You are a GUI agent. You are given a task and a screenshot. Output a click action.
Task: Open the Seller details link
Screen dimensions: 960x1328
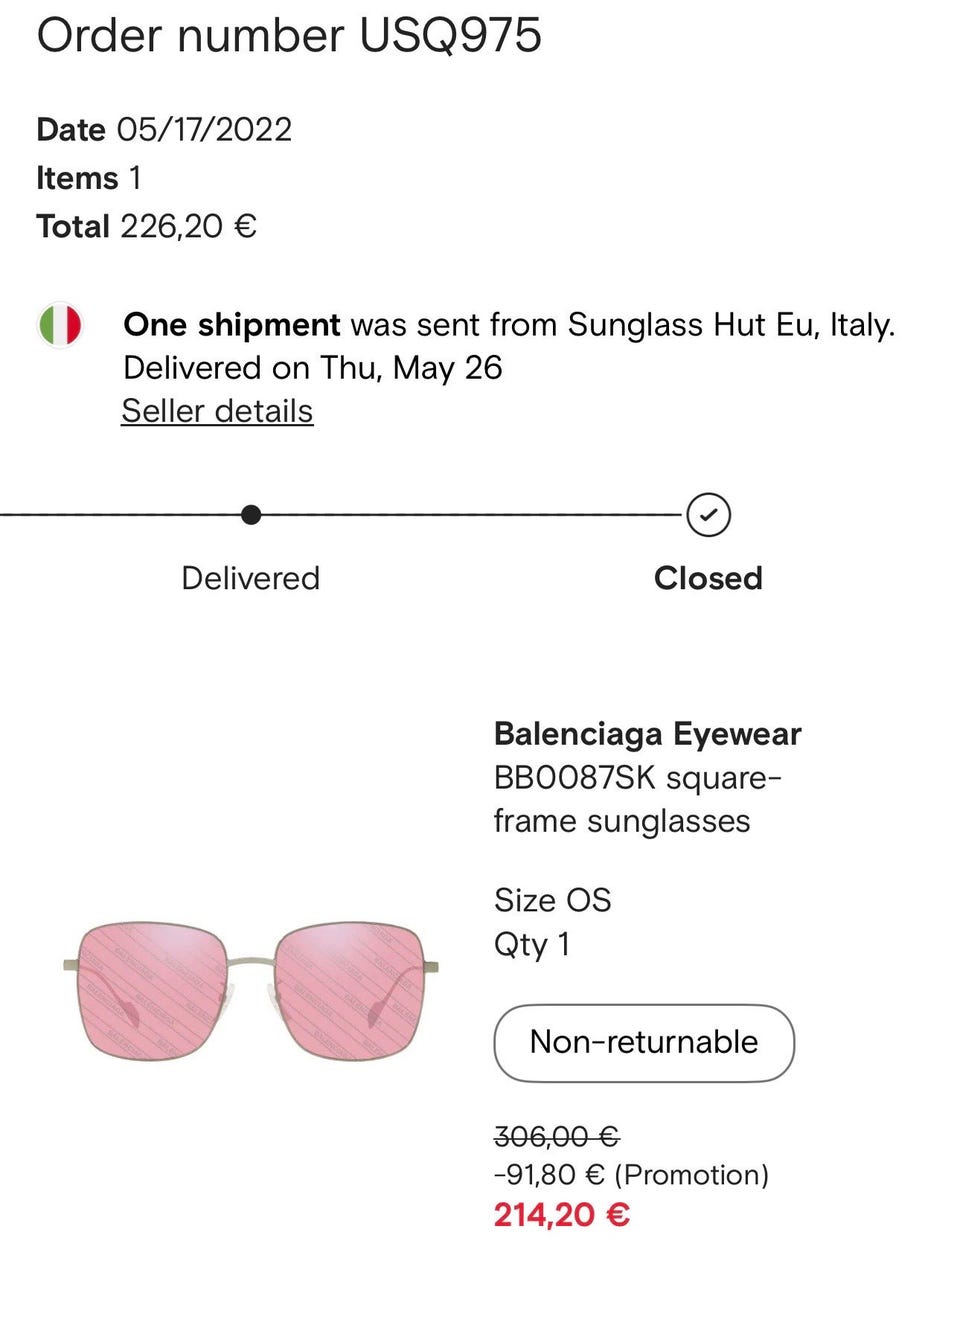coord(217,411)
